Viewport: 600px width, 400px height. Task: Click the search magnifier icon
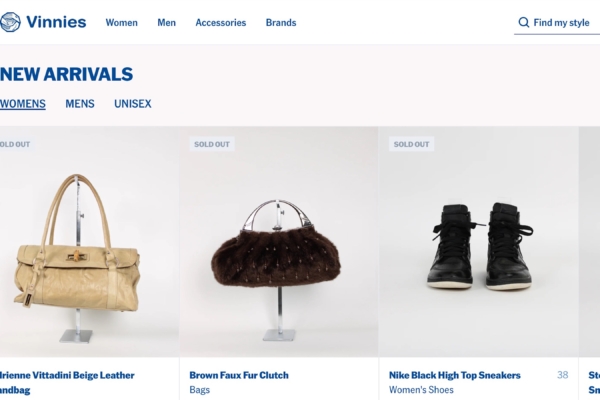[x=523, y=22]
